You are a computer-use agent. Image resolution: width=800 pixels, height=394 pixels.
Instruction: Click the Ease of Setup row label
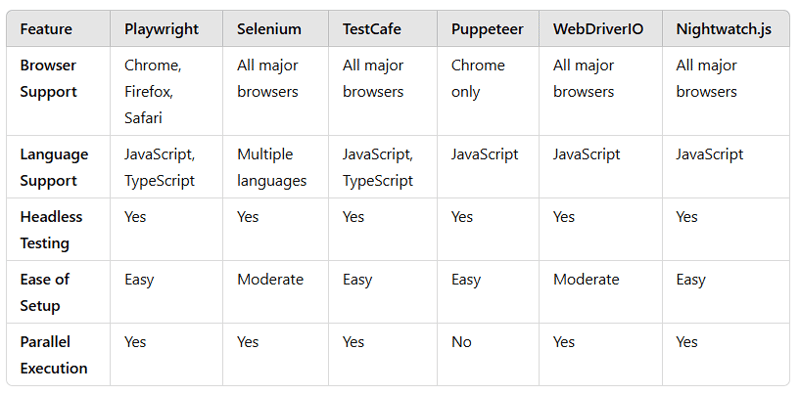tap(45, 292)
